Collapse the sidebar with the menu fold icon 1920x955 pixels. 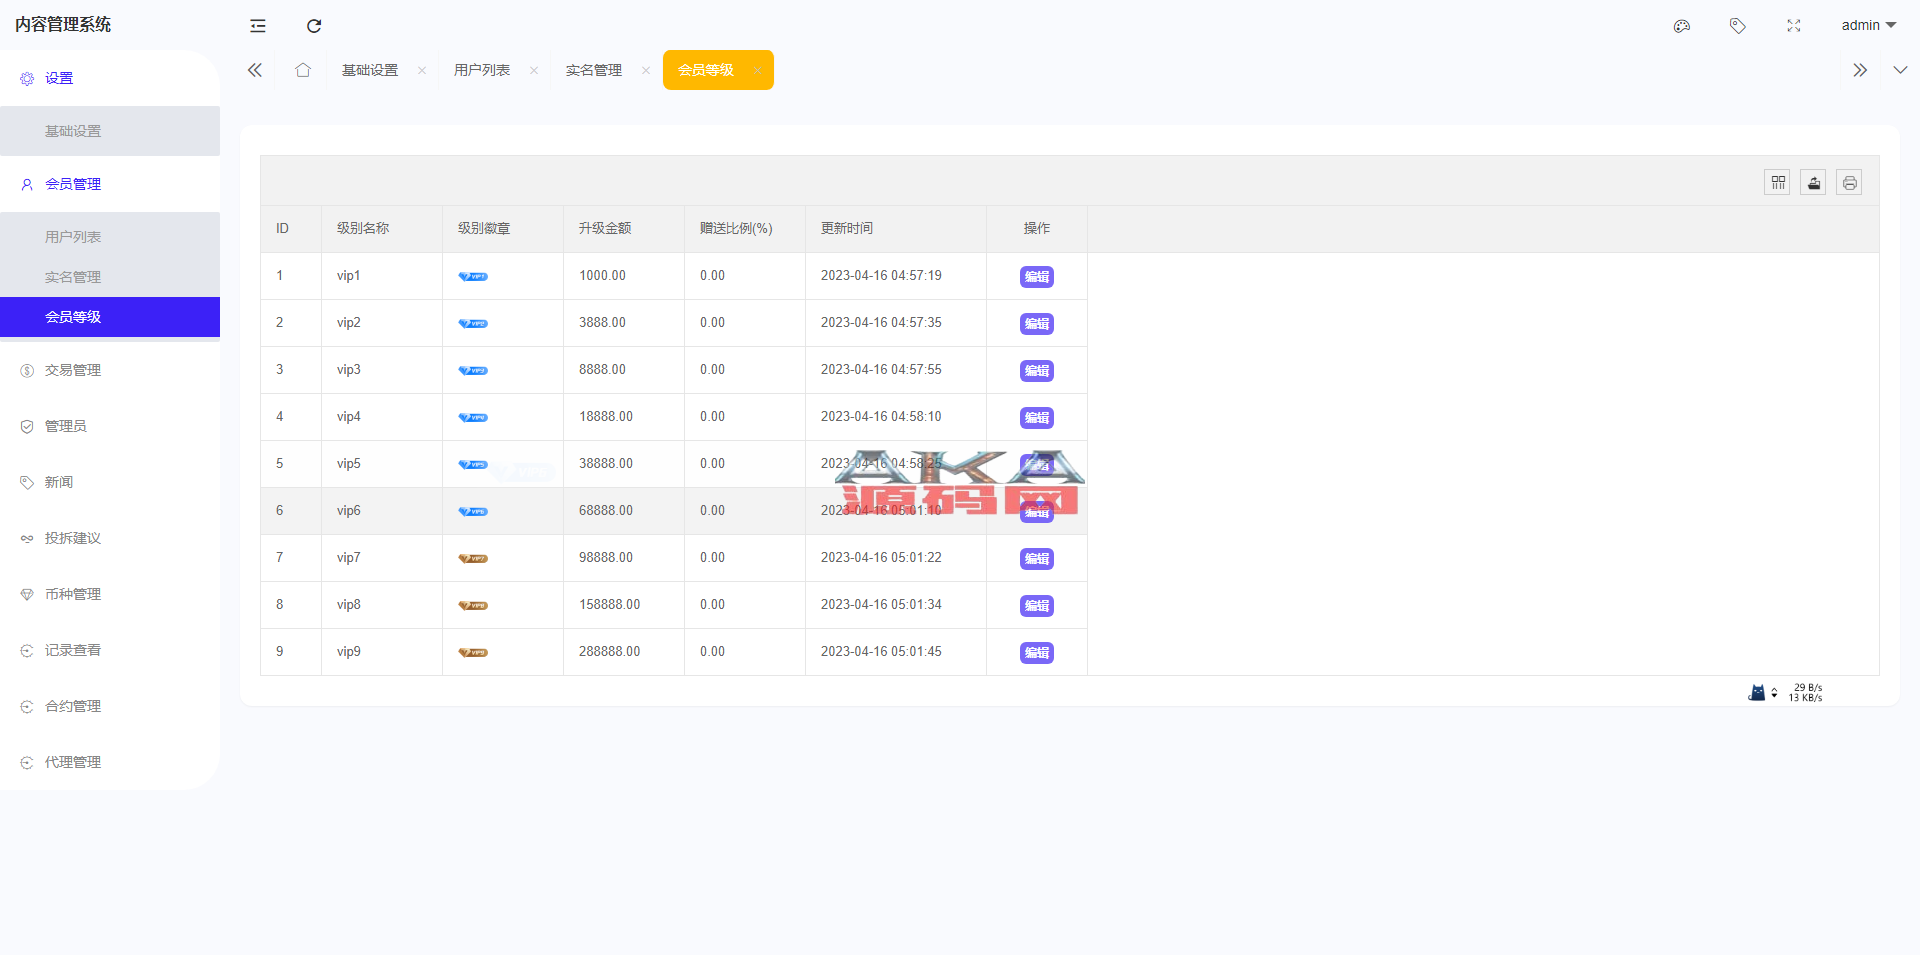pos(258,26)
